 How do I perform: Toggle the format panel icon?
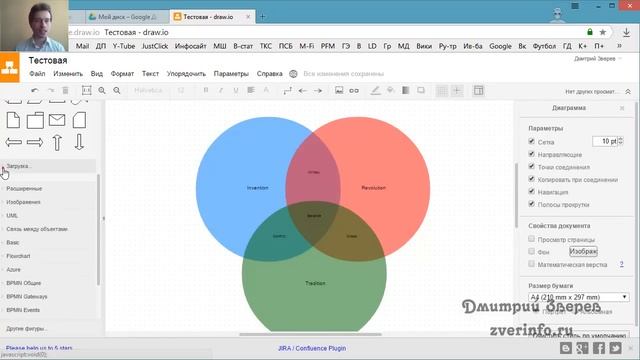479,91
